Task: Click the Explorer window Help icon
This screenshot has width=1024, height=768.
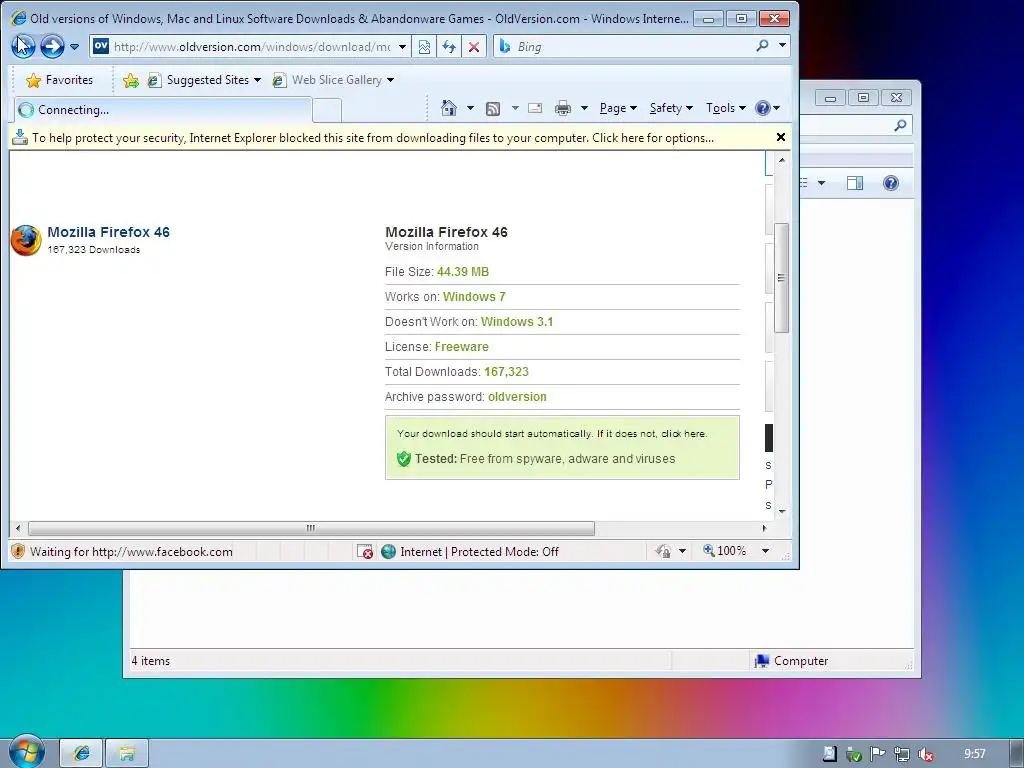Action: click(891, 183)
